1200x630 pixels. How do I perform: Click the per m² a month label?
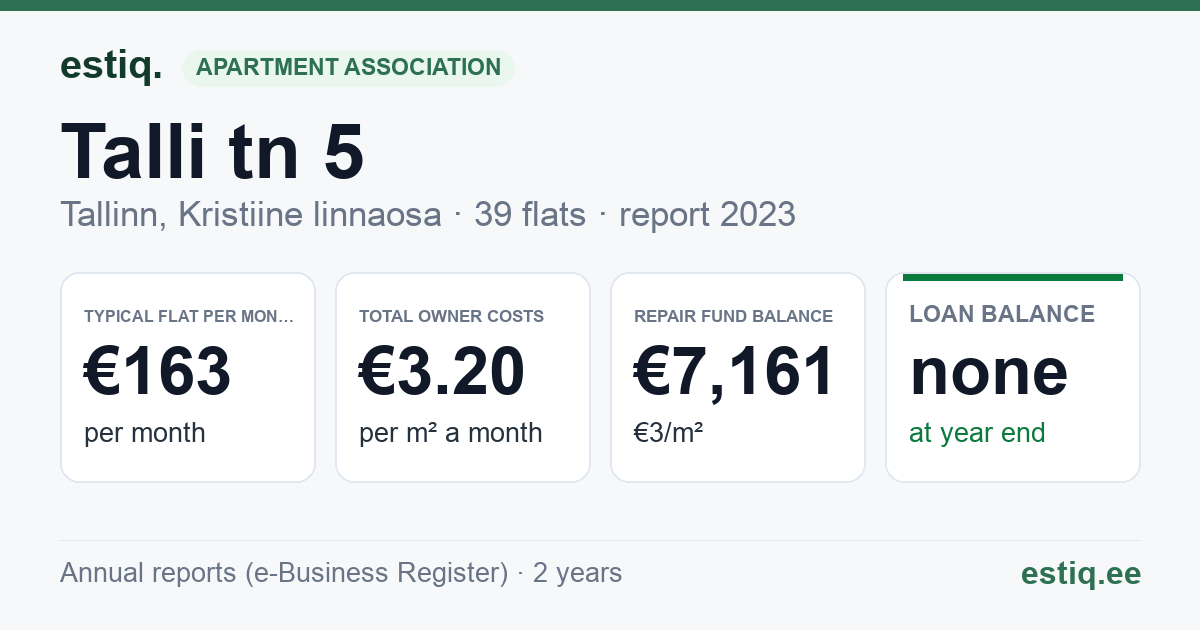point(450,433)
